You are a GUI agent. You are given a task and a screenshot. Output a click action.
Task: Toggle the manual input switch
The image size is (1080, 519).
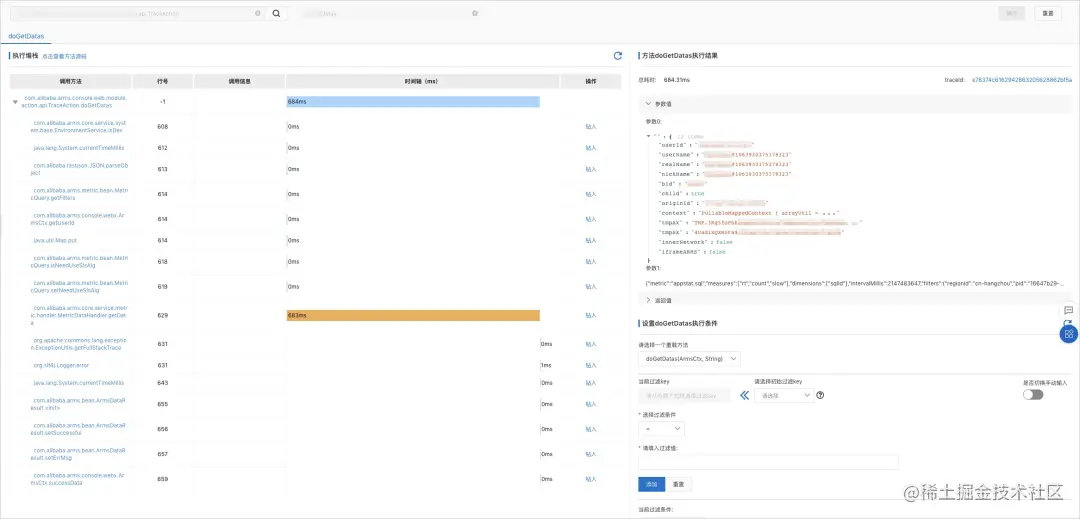pos(1033,394)
